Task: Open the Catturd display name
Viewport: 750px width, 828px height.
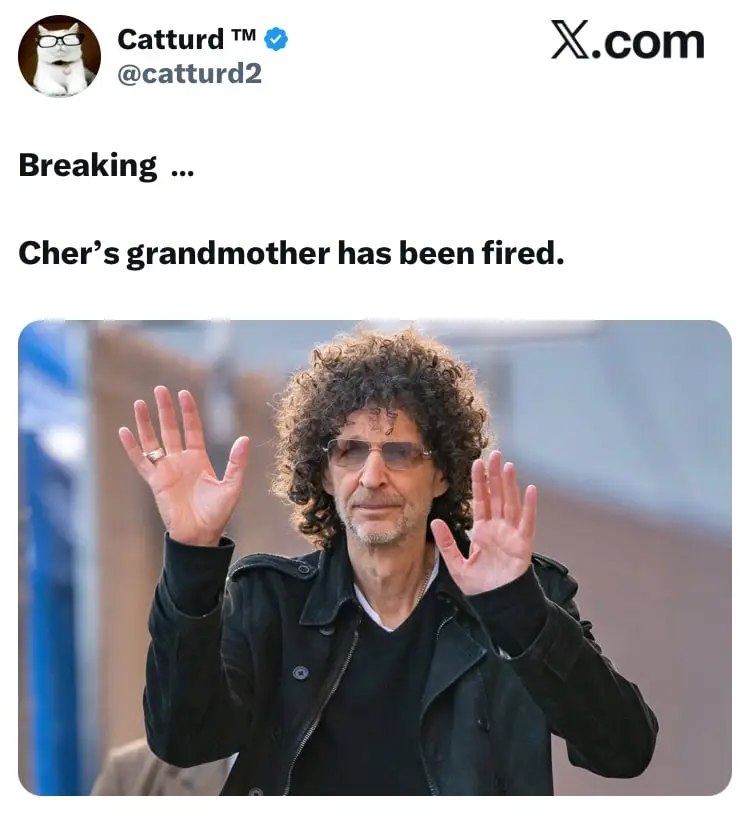Action: pyautogui.click(x=171, y=40)
